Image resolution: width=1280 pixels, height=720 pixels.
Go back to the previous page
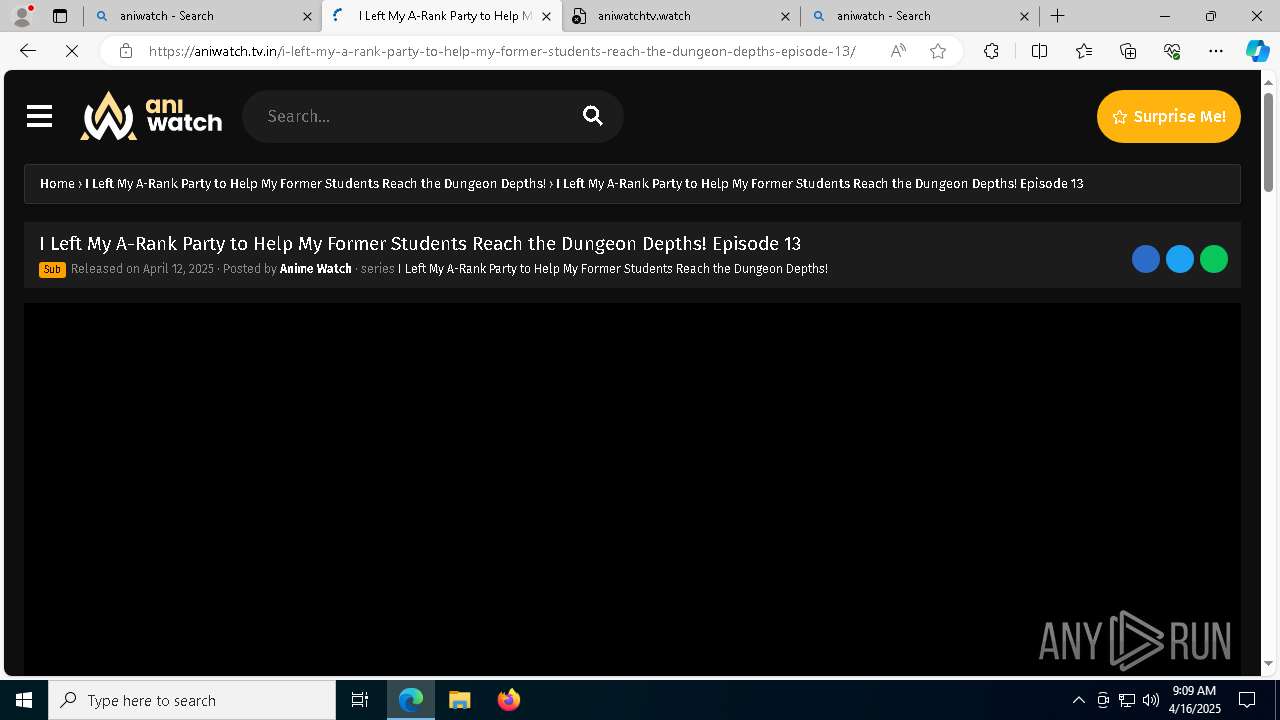(x=28, y=51)
